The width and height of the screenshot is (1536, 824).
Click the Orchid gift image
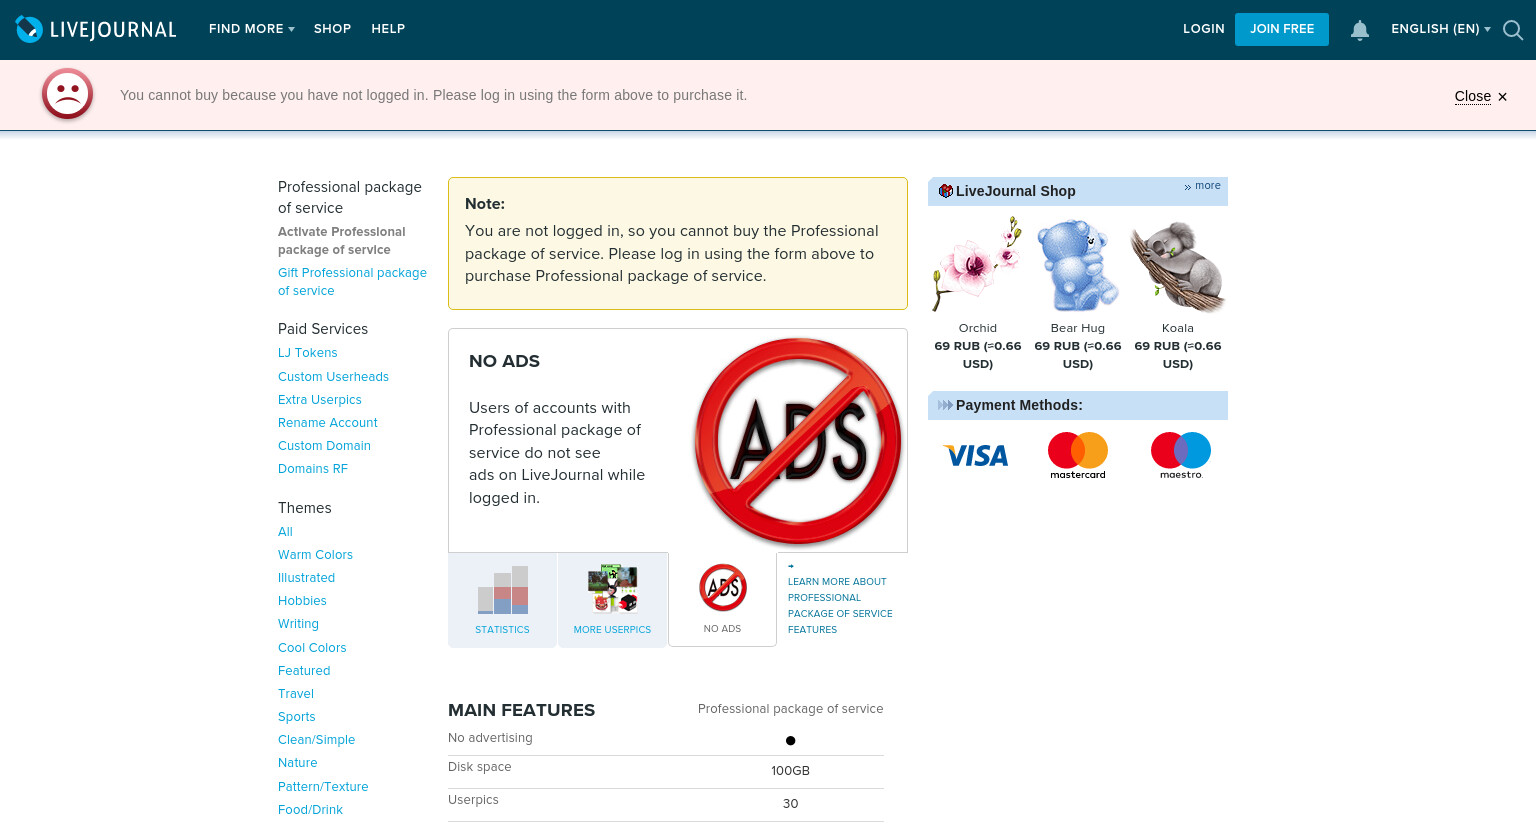(977, 265)
